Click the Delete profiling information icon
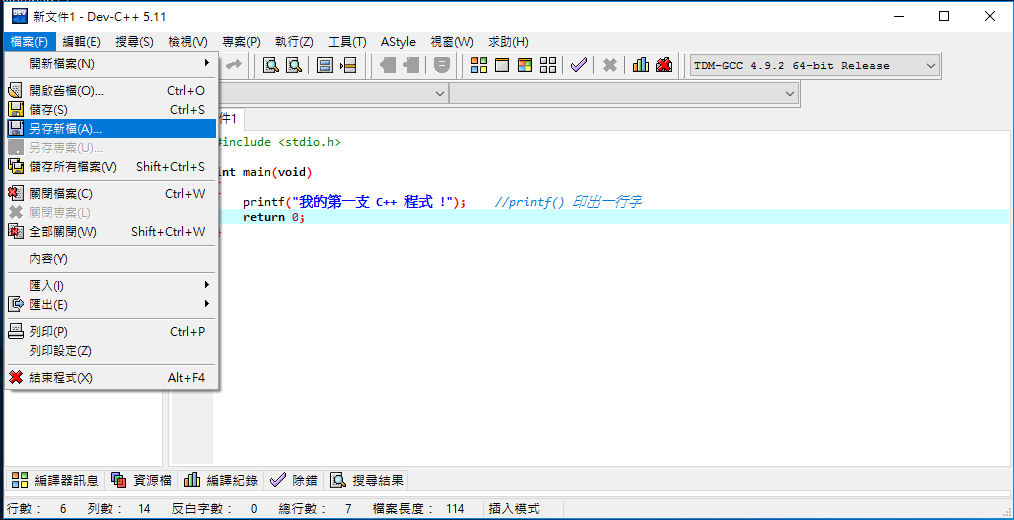Viewport: 1014px width, 520px height. 664,65
